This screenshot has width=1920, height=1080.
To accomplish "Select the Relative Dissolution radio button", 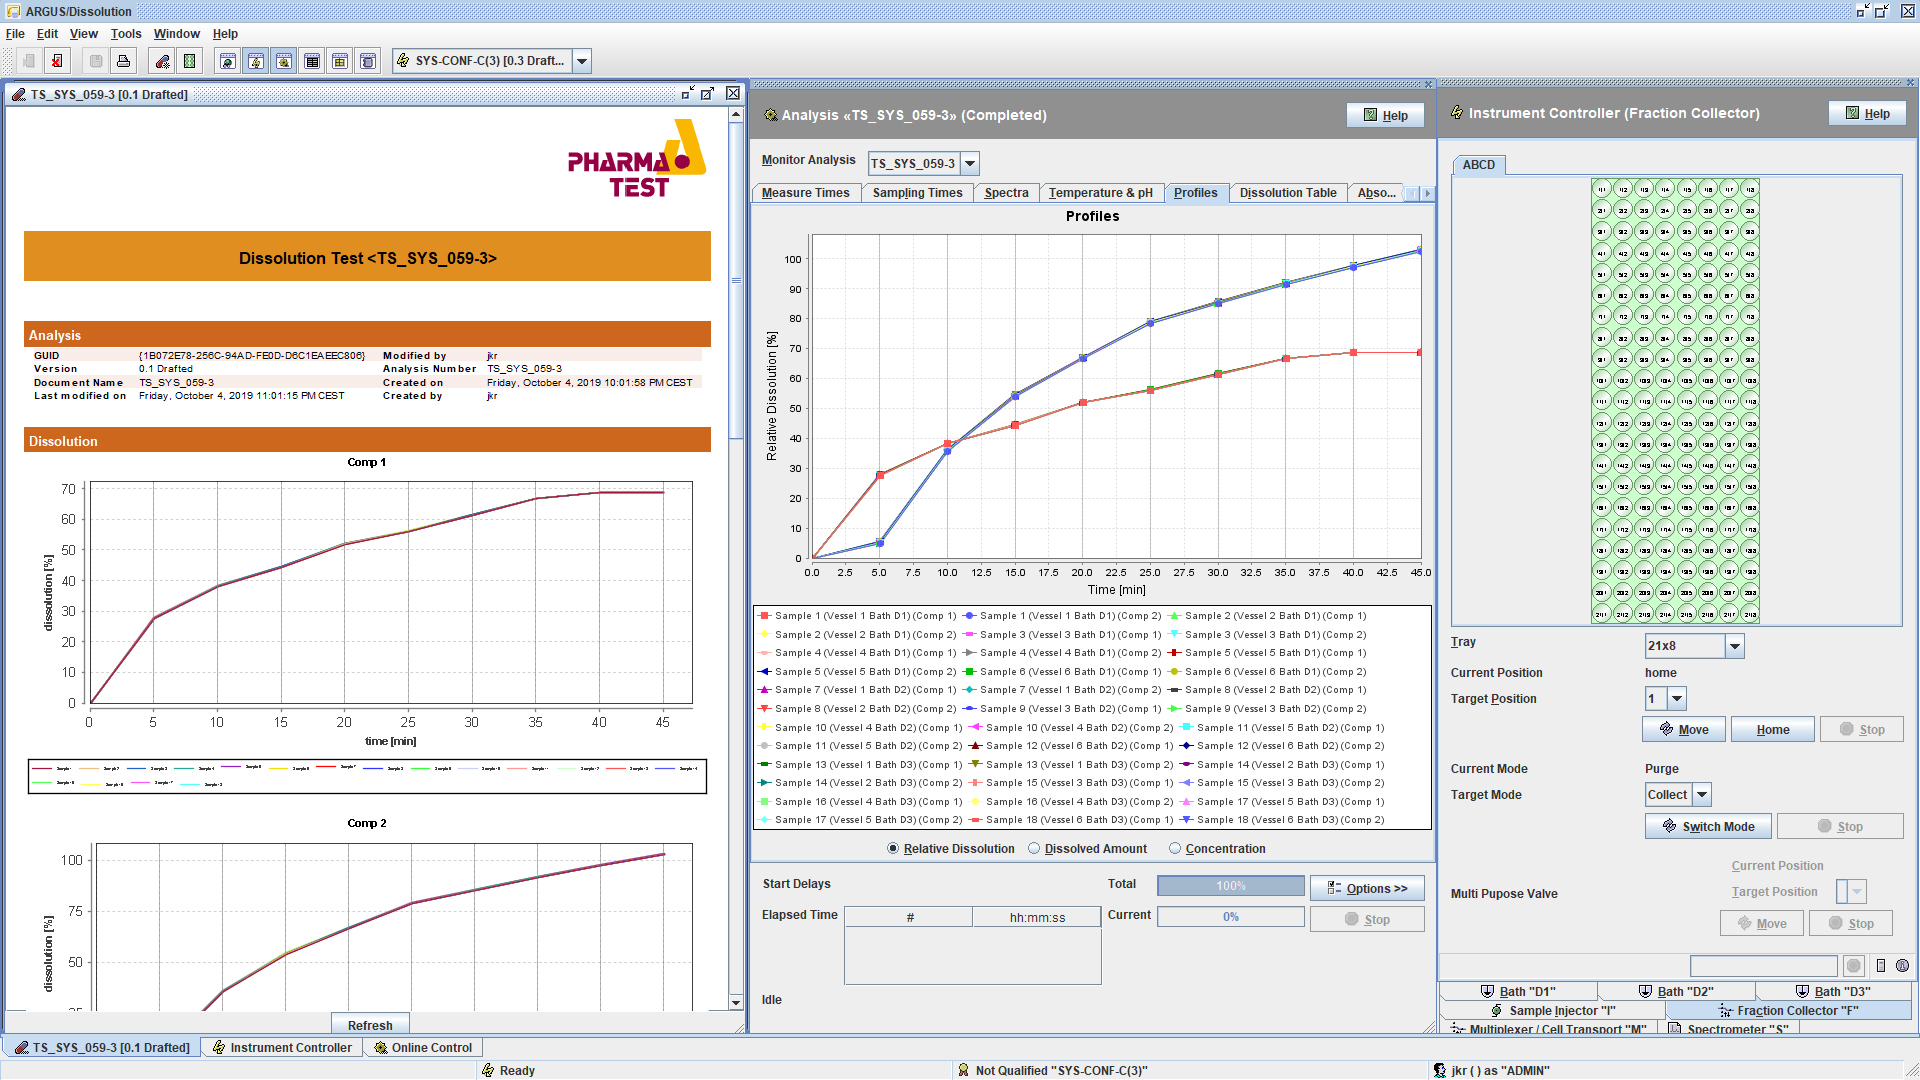I will click(x=893, y=849).
